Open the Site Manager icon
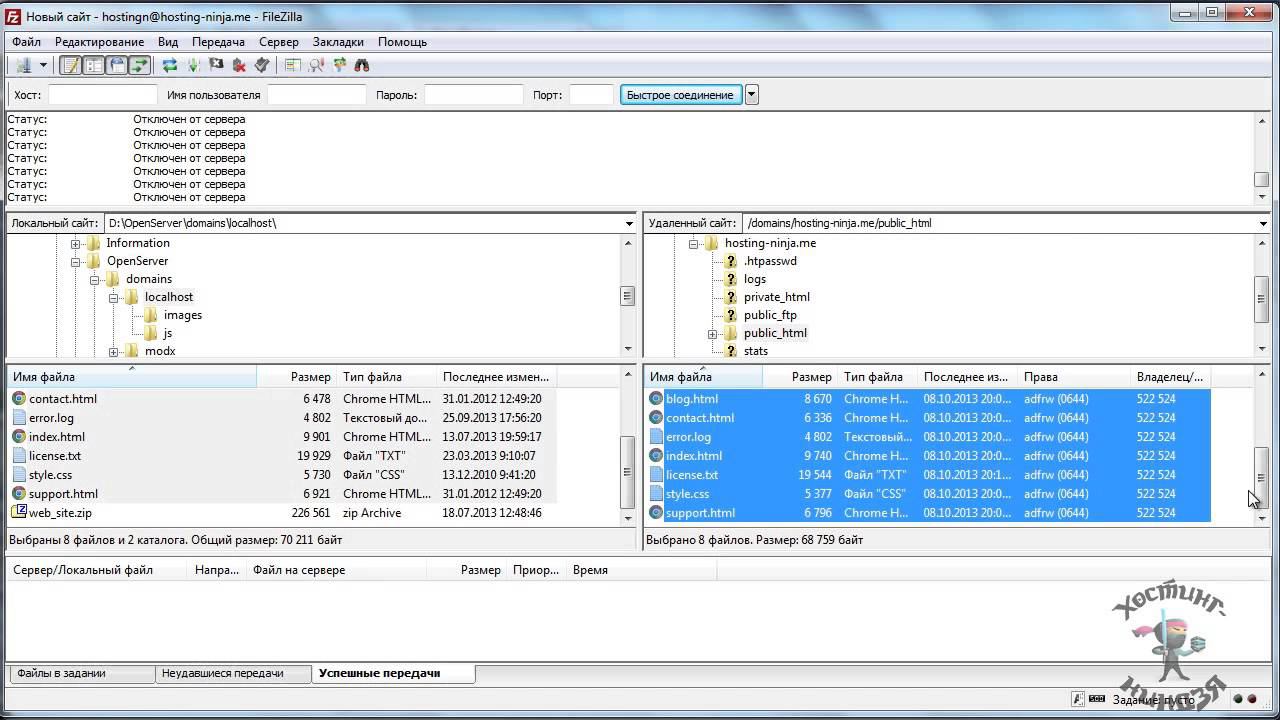 tap(22, 65)
